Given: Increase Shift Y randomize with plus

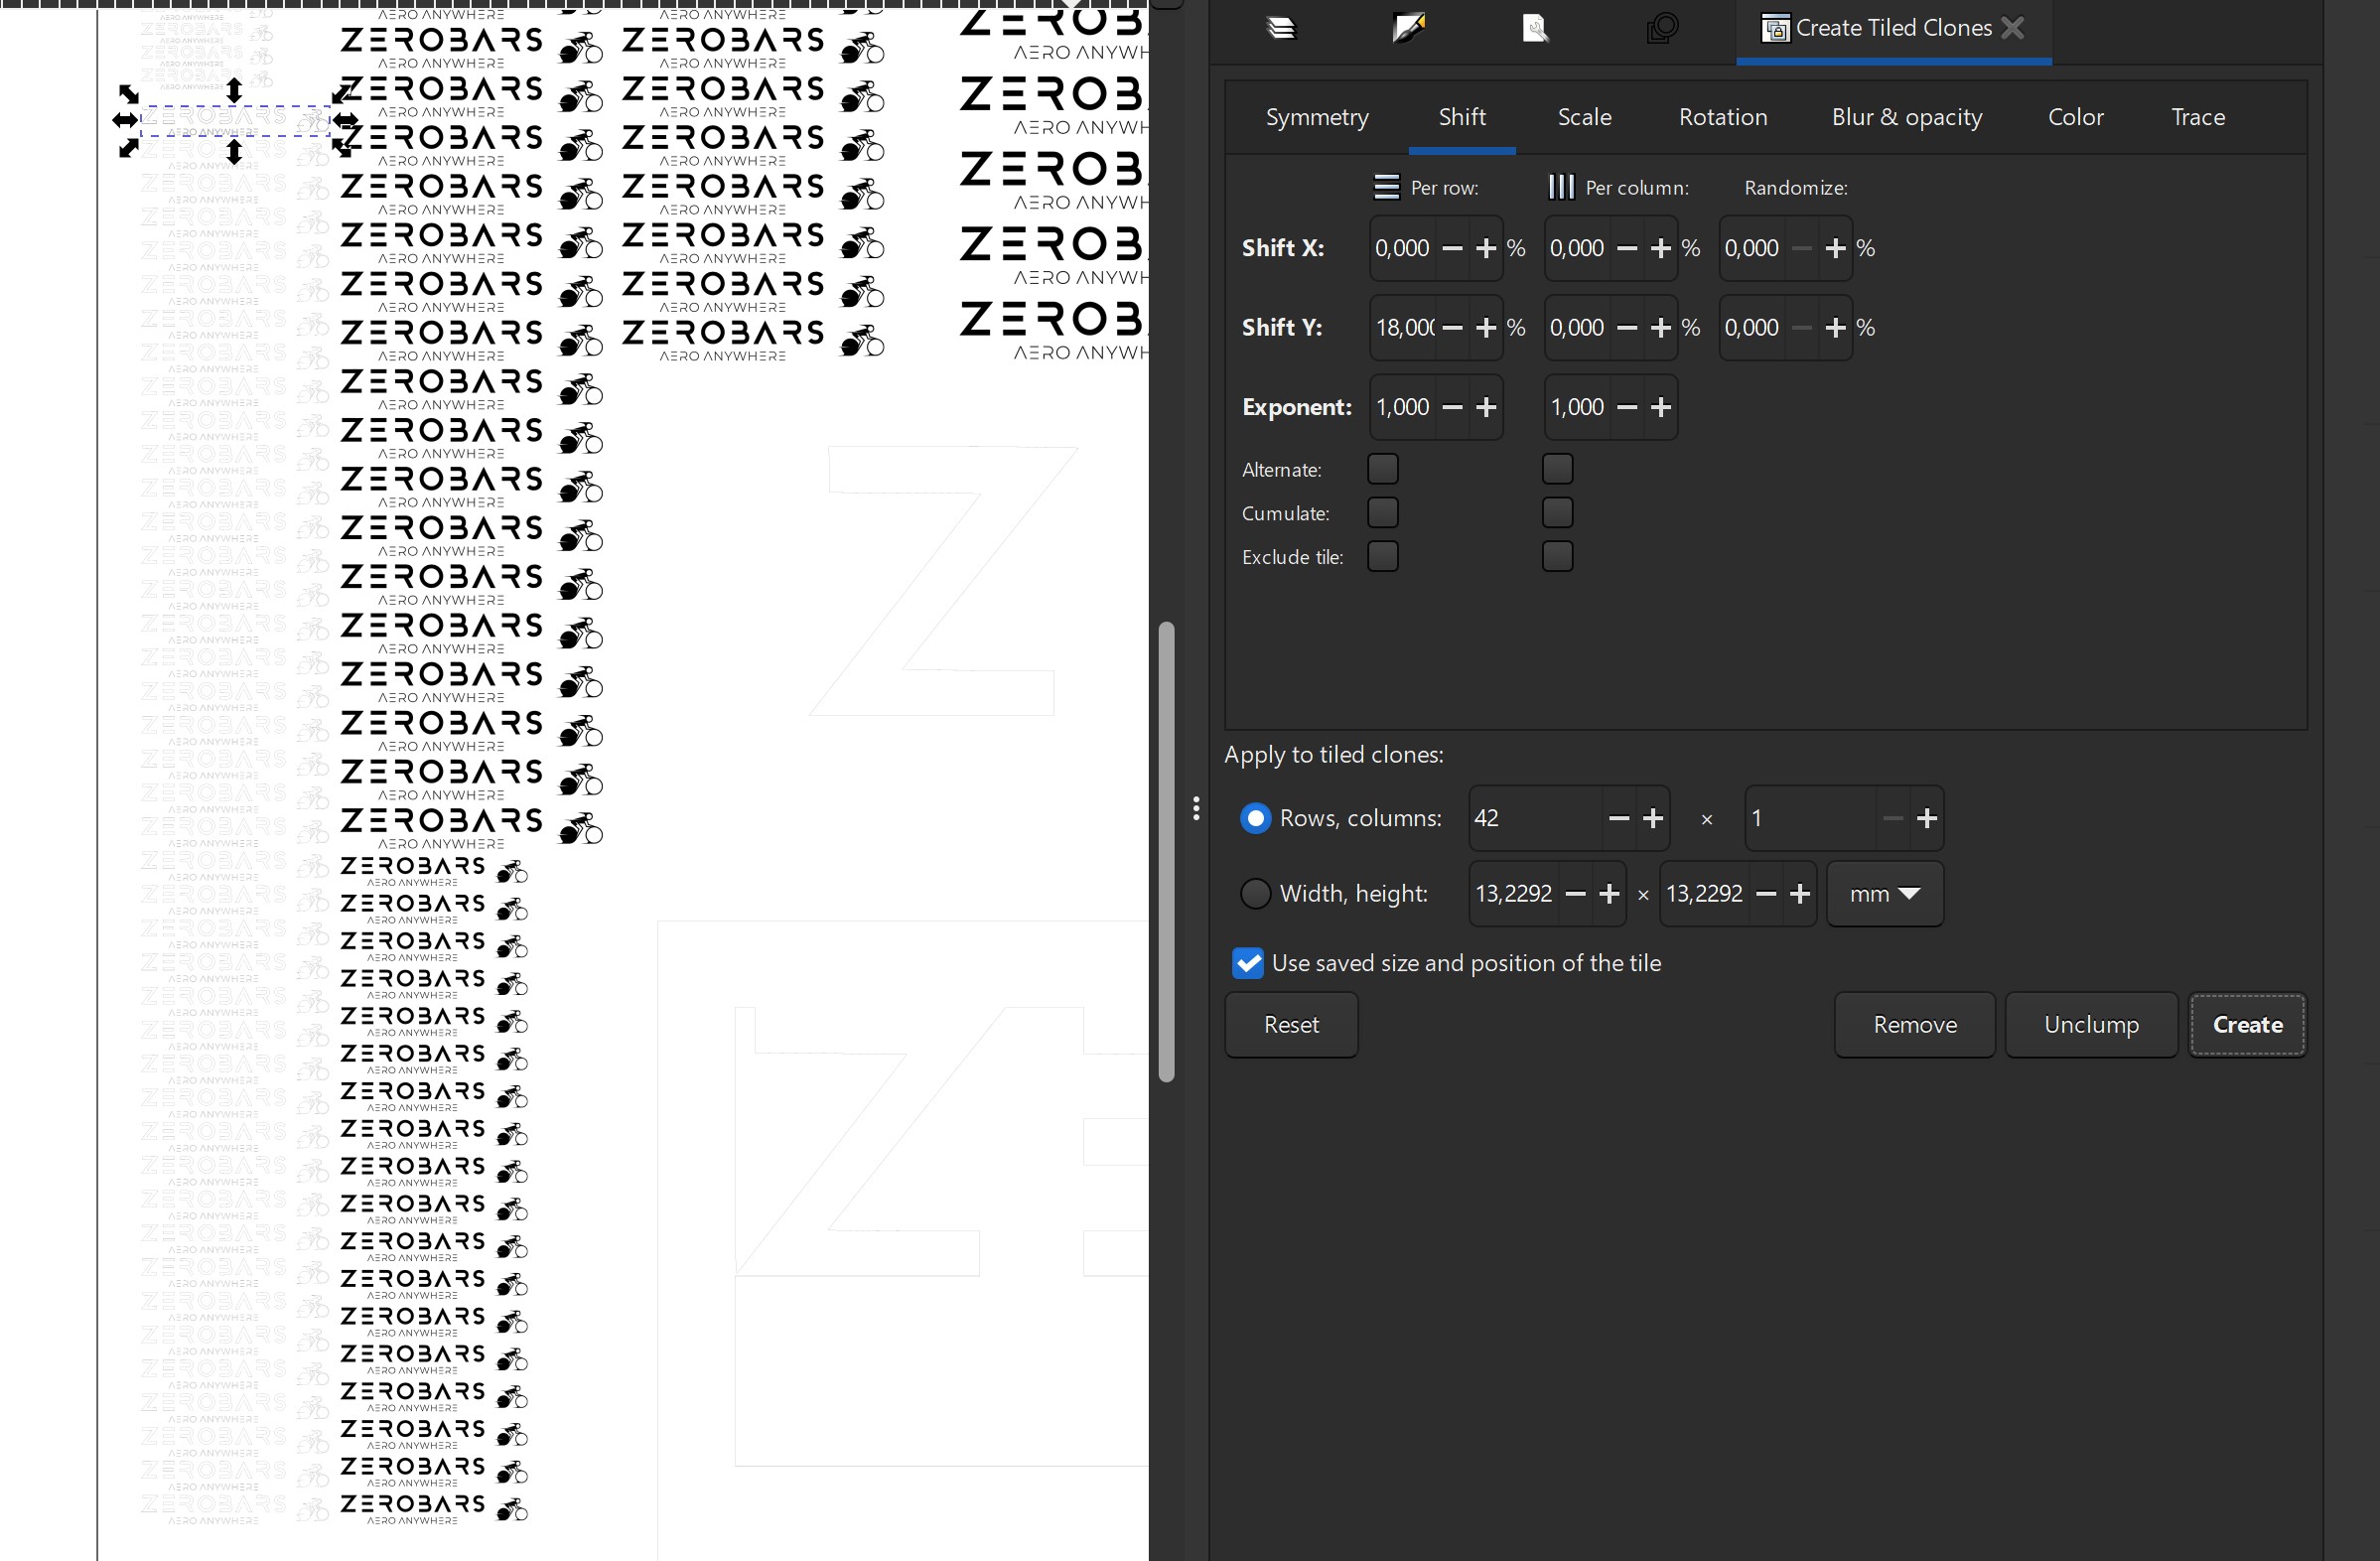Looking at the screenshot, I should (1835, 327).
